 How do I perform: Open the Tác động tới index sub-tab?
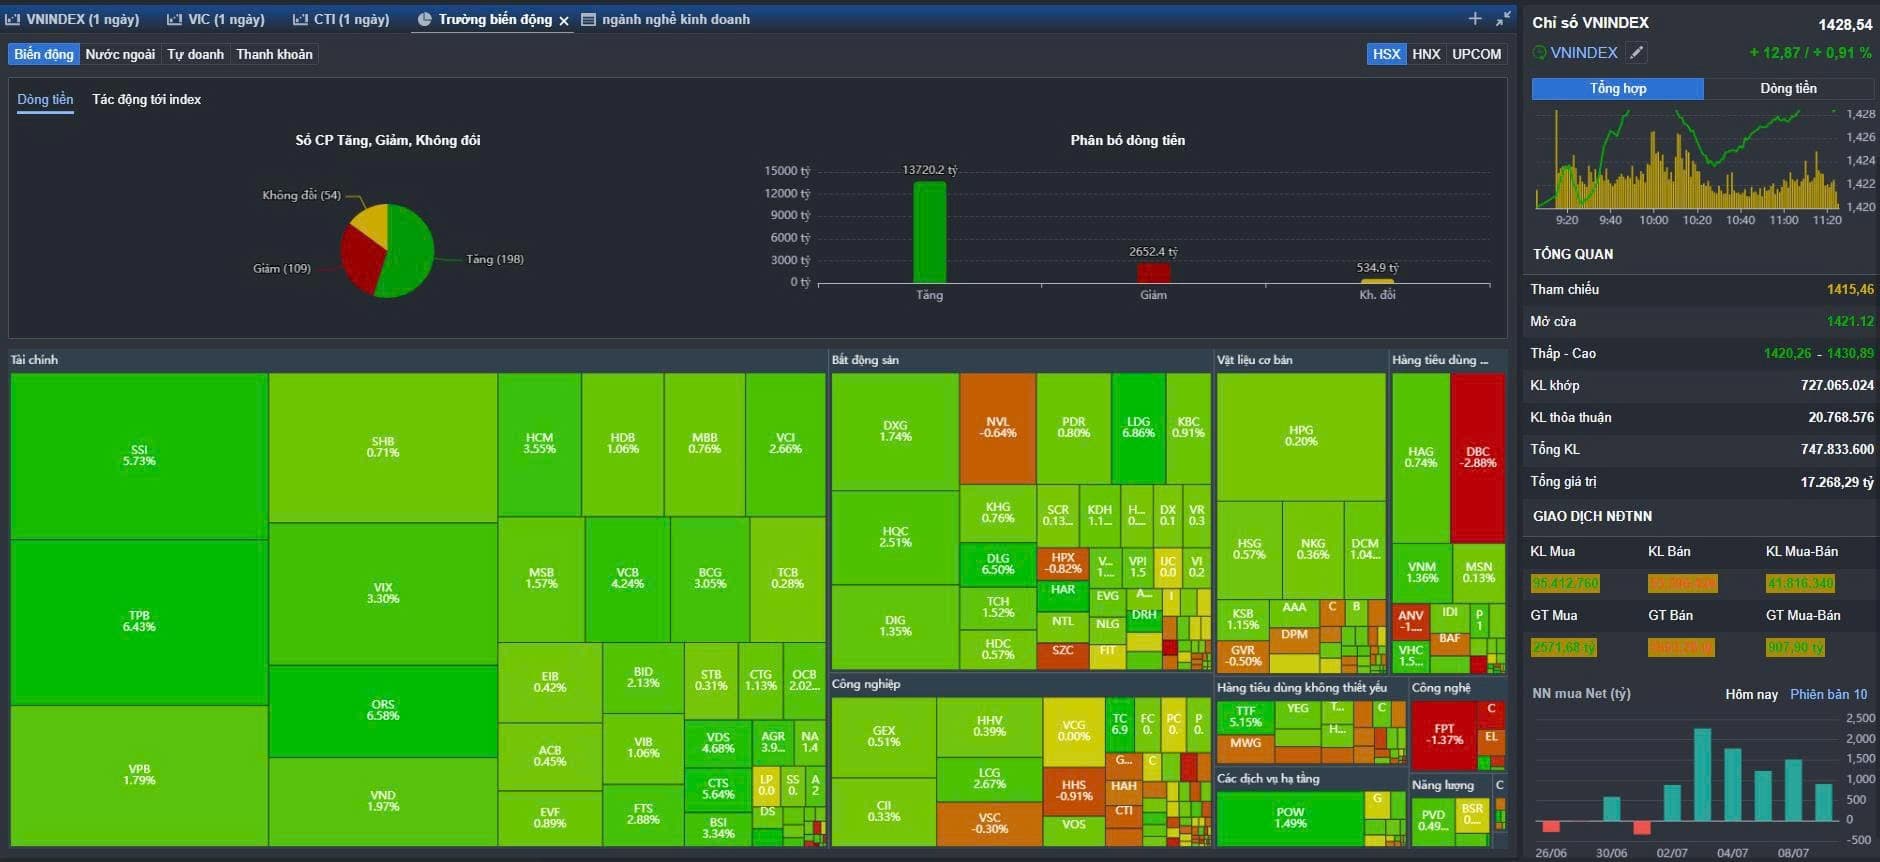click(x=146, y=99)
